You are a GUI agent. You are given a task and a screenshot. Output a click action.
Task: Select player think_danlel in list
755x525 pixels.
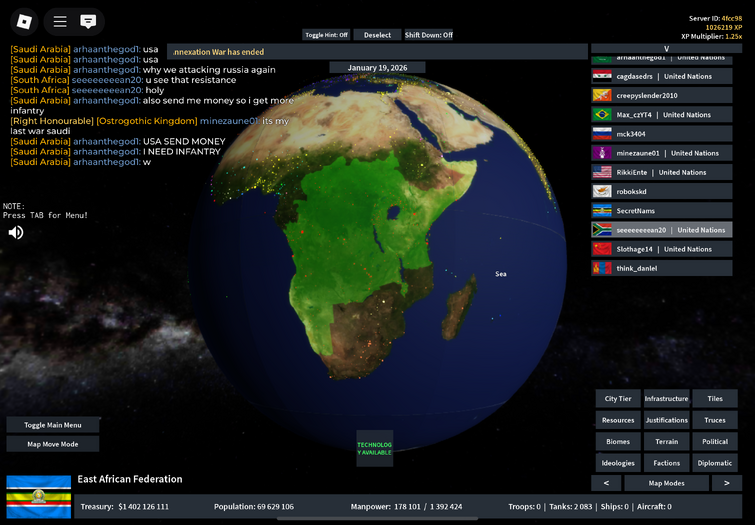tap(662, 268)
